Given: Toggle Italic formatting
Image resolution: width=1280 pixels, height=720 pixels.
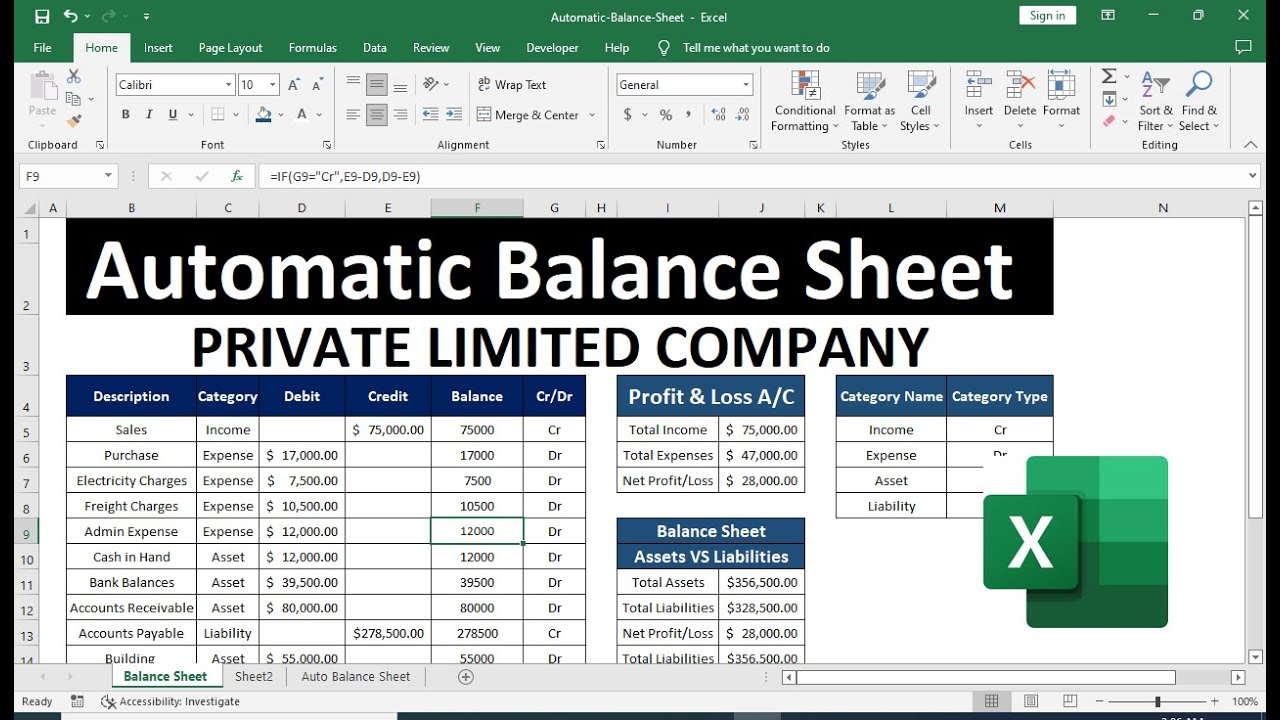Looking at the screenshot, I should (150, 115).
